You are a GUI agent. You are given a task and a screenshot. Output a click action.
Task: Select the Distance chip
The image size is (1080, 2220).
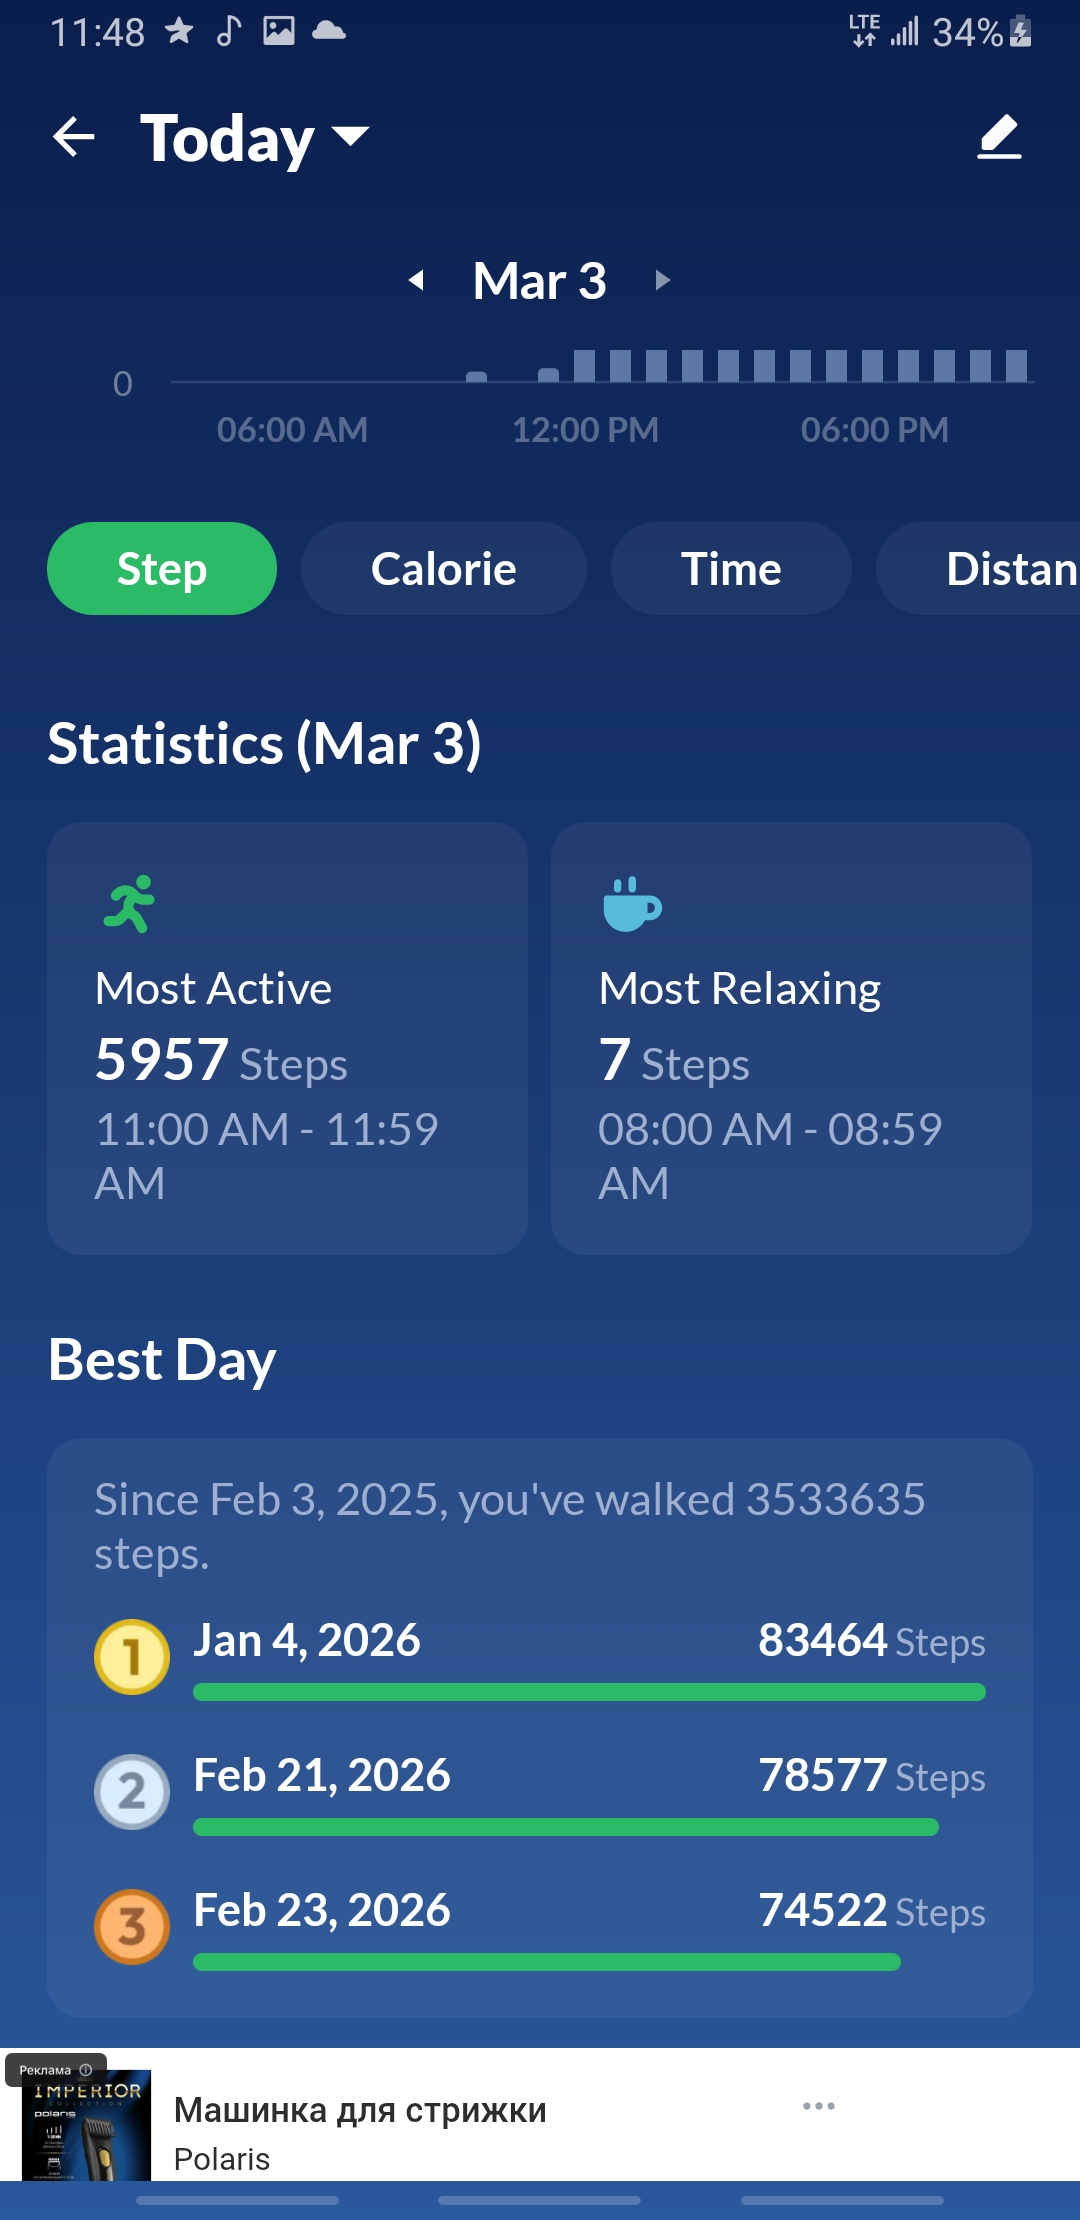(978, 568)
